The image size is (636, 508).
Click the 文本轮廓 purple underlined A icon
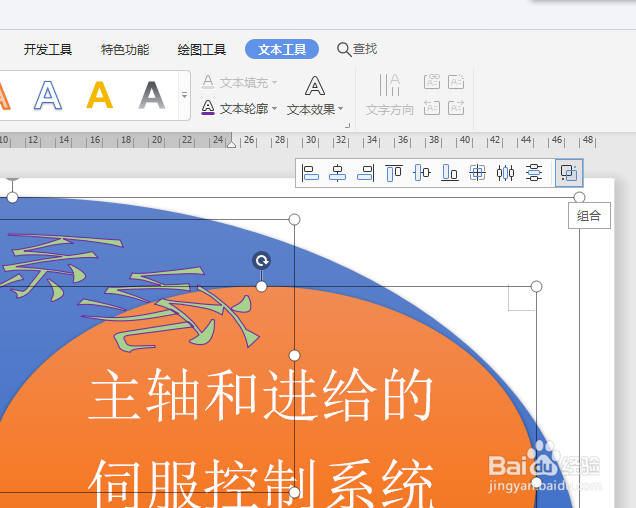[208, 108]
